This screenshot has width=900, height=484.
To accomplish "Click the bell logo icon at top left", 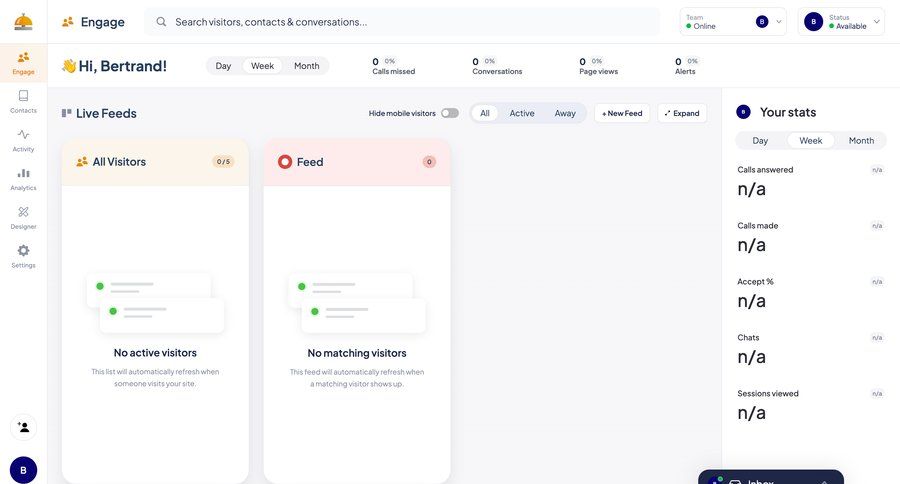I will (x=24, y=22).
